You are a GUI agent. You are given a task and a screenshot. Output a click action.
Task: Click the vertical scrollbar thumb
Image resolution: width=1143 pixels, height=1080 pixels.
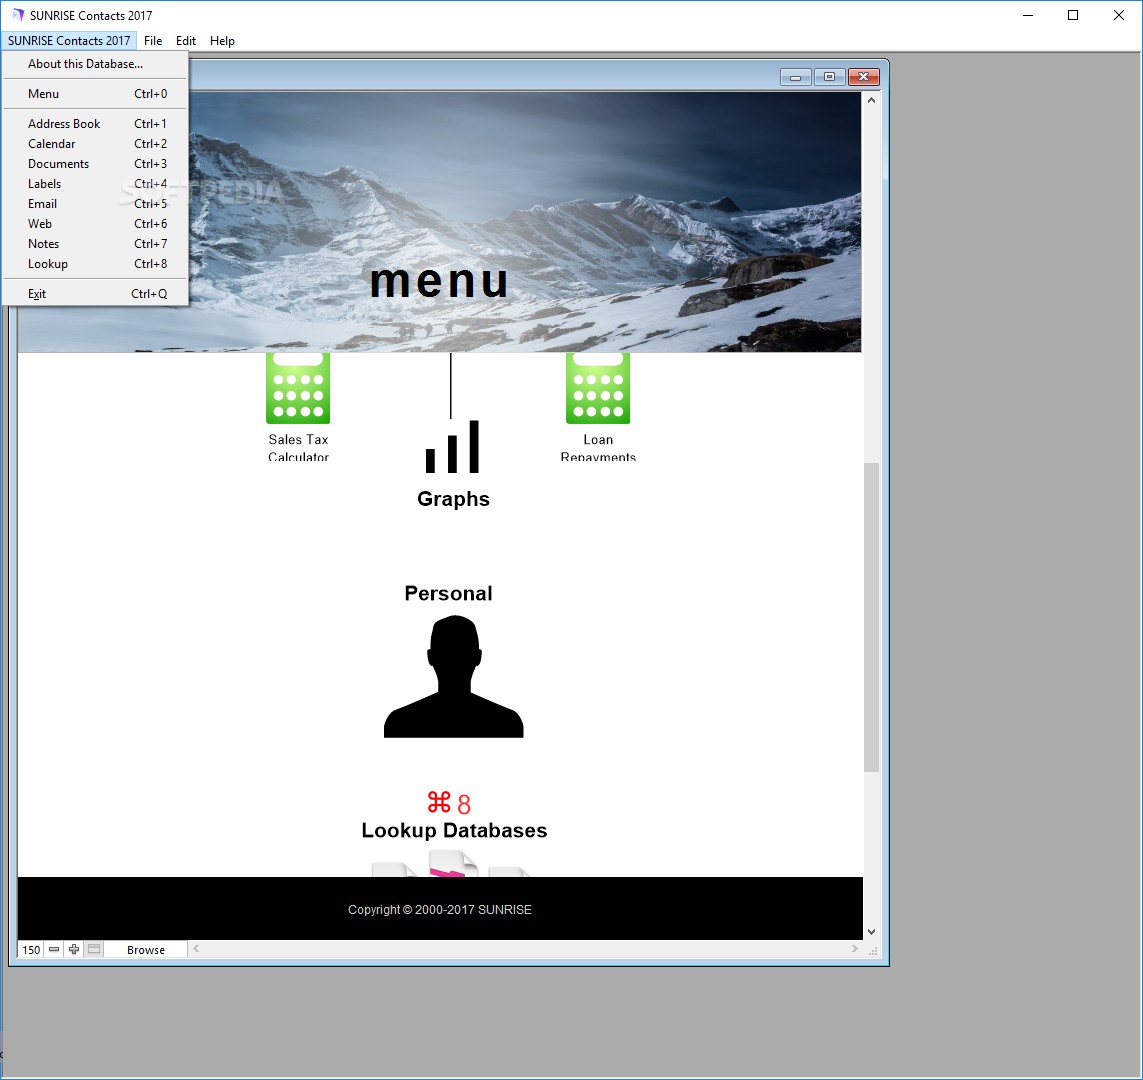(871, 617)
